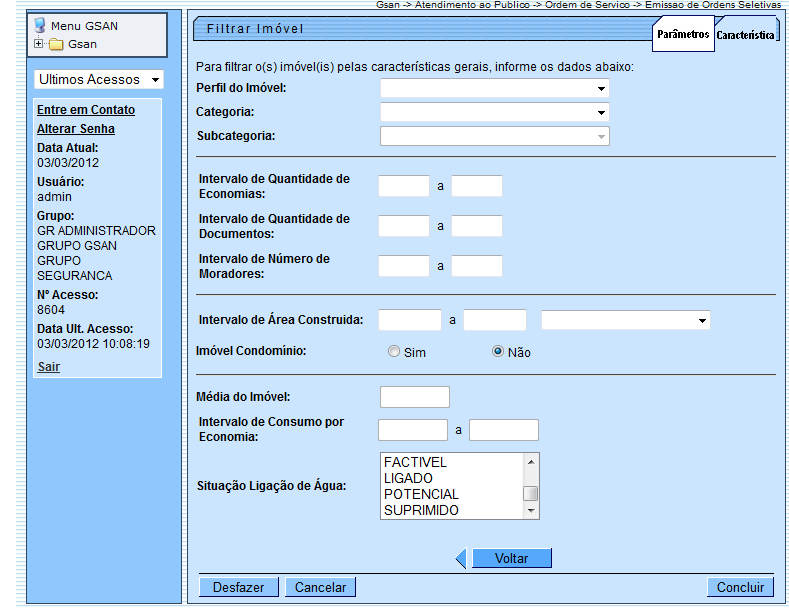Click the Voltar button

point(511,558)
